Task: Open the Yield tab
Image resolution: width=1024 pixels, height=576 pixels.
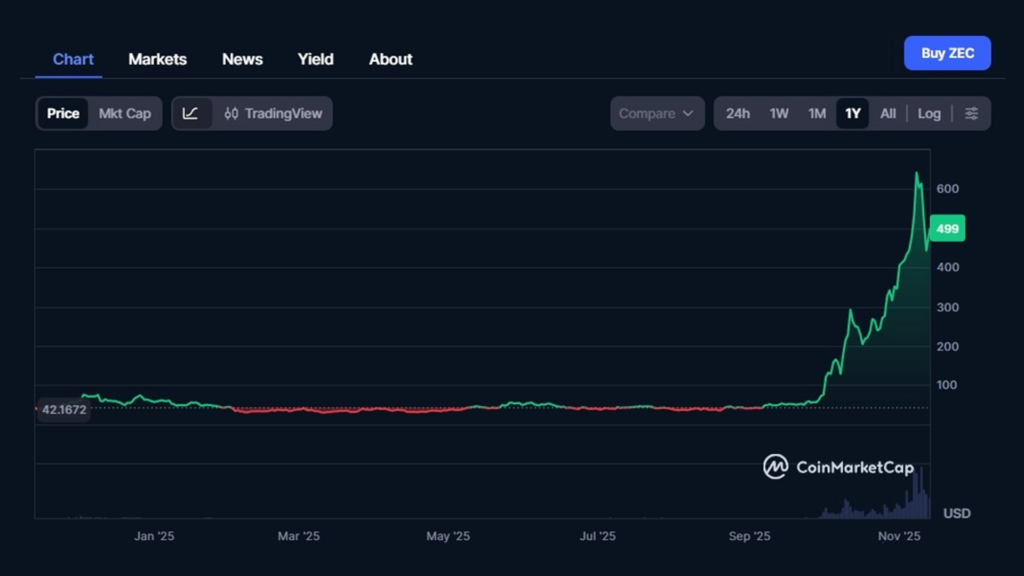Action: (x=315, y=59)
